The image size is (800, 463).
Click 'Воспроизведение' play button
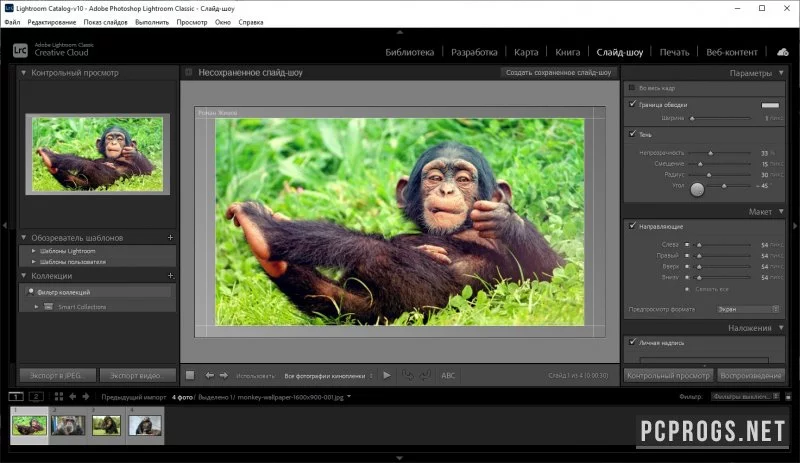751,375
